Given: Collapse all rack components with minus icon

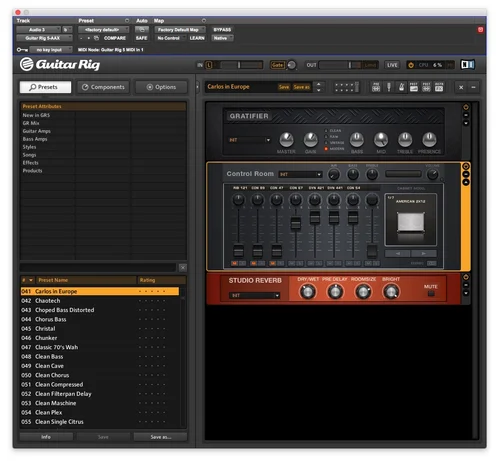Looking at the screenshot, I should [x=473, y=87].
